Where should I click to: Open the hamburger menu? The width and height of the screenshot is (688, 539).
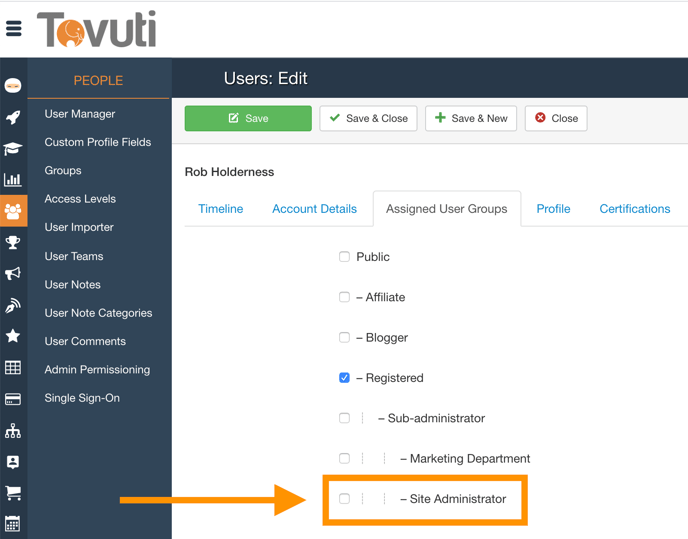pos(14,29)
